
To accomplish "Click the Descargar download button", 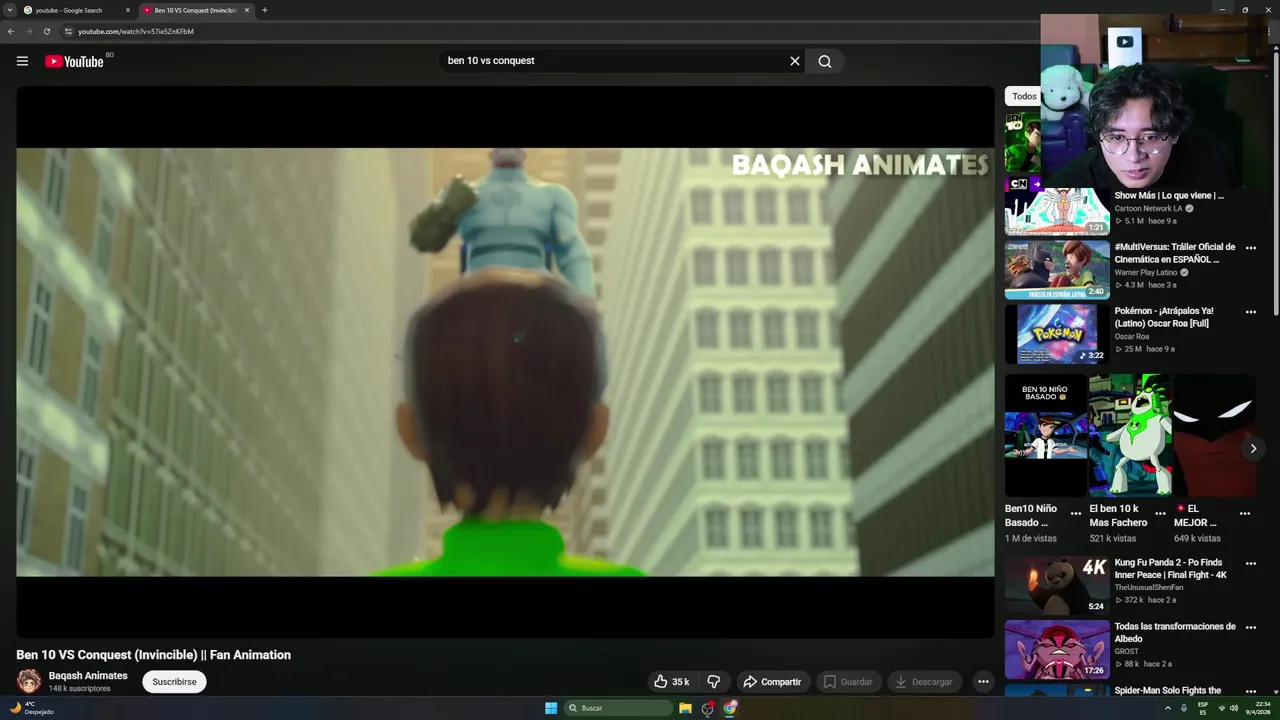I will tap(923, 682).
